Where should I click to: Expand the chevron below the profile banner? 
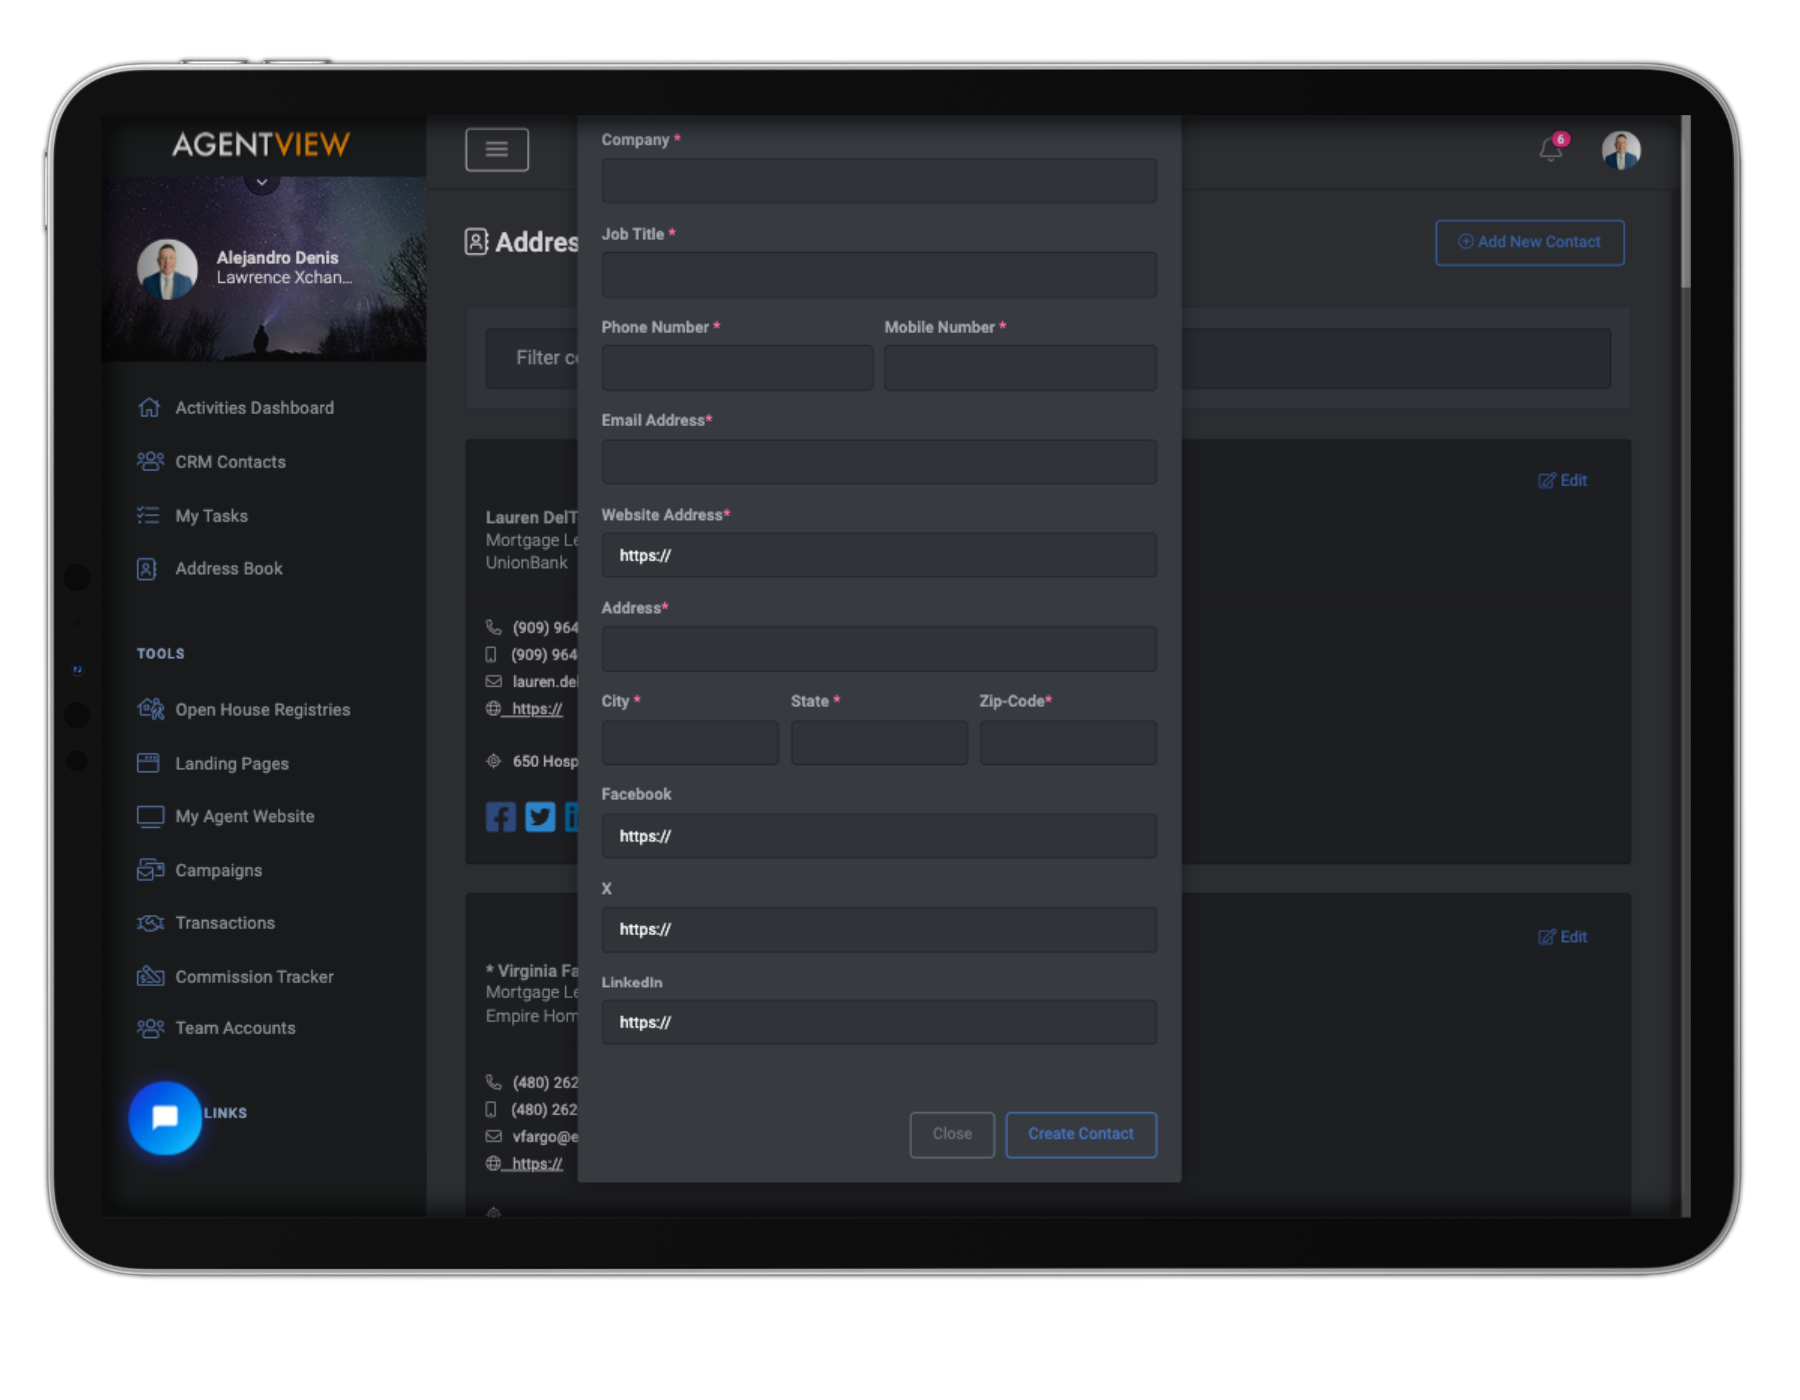262,181
